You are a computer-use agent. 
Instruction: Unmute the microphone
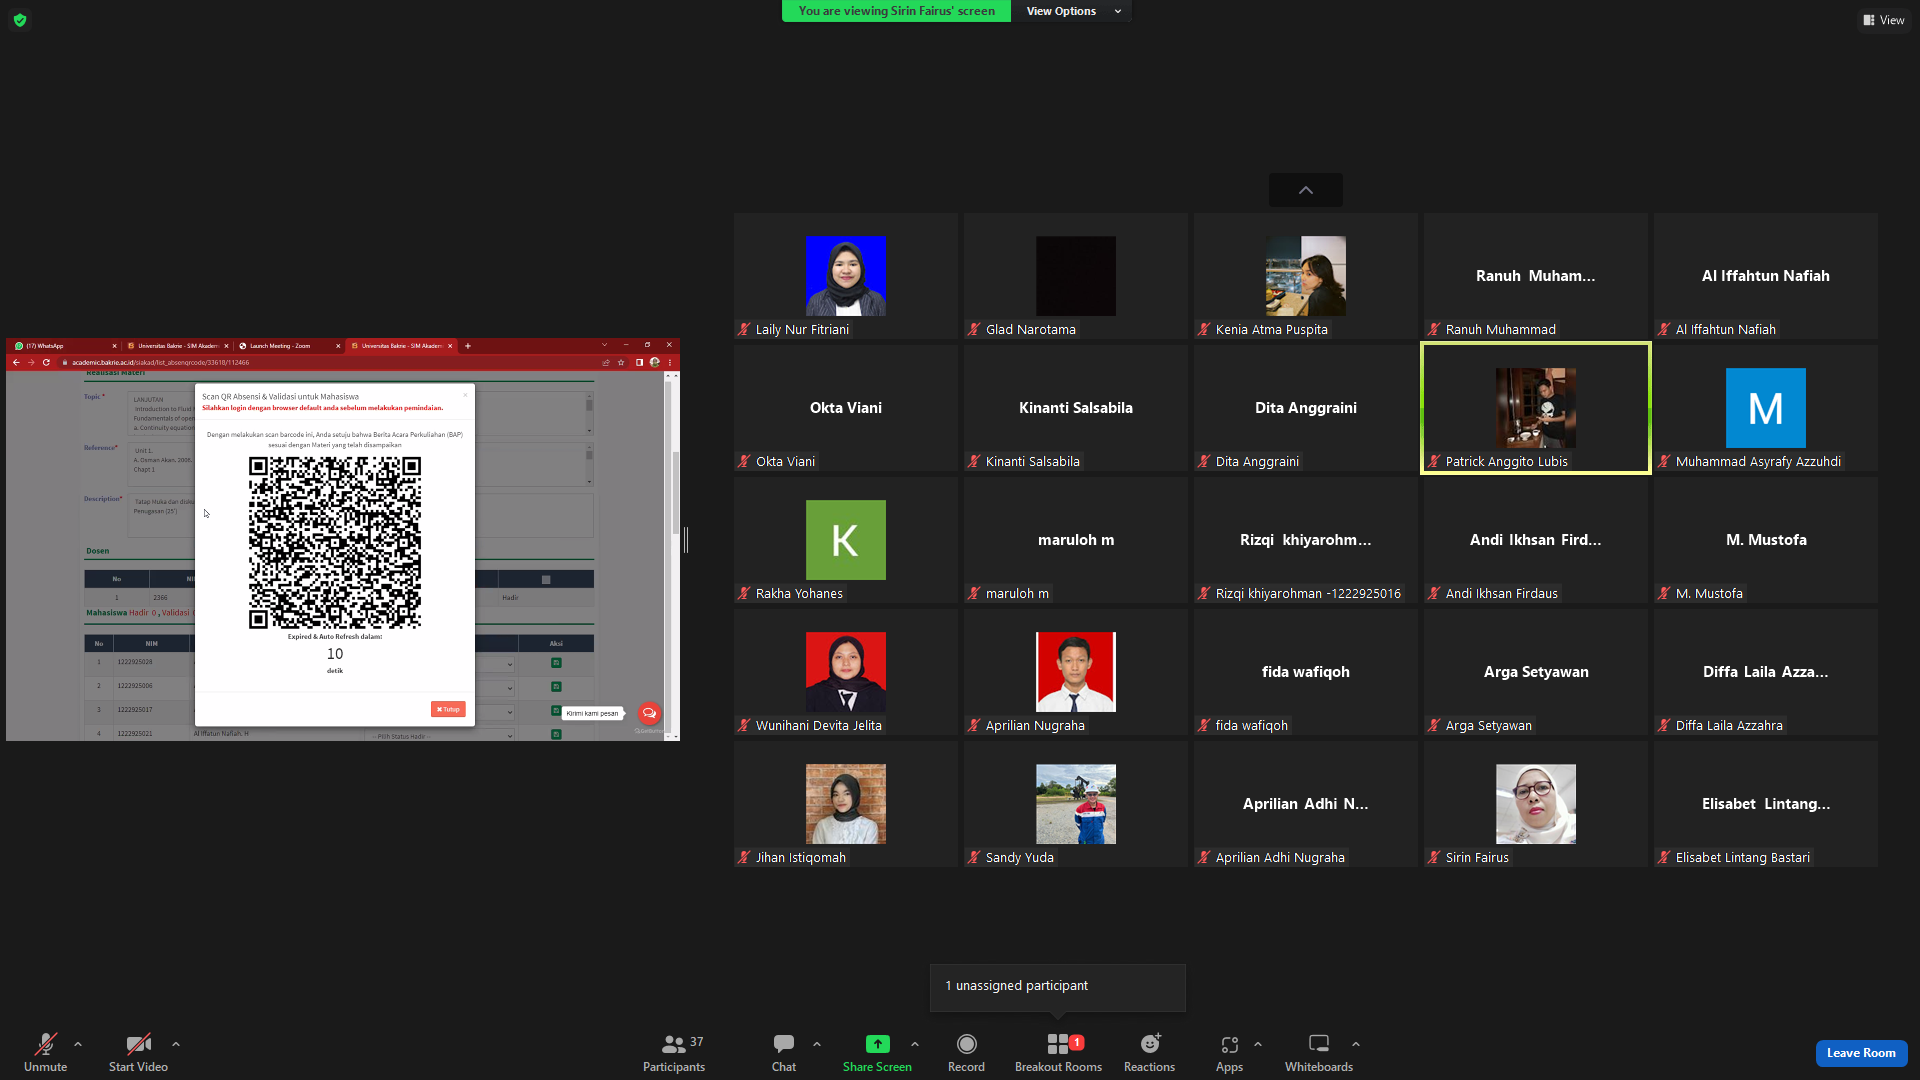45,1053
